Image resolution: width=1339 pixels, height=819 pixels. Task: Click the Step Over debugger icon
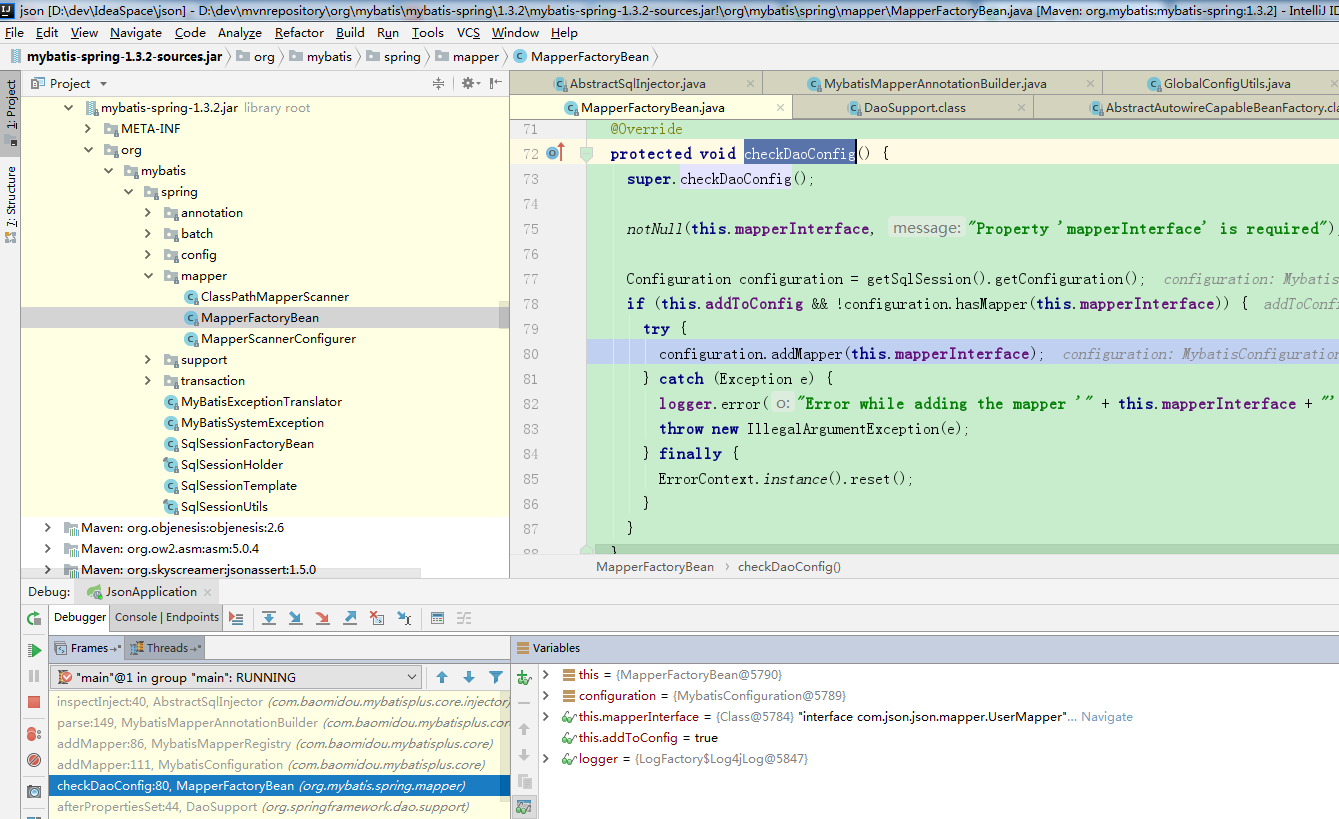pos(269,618)
